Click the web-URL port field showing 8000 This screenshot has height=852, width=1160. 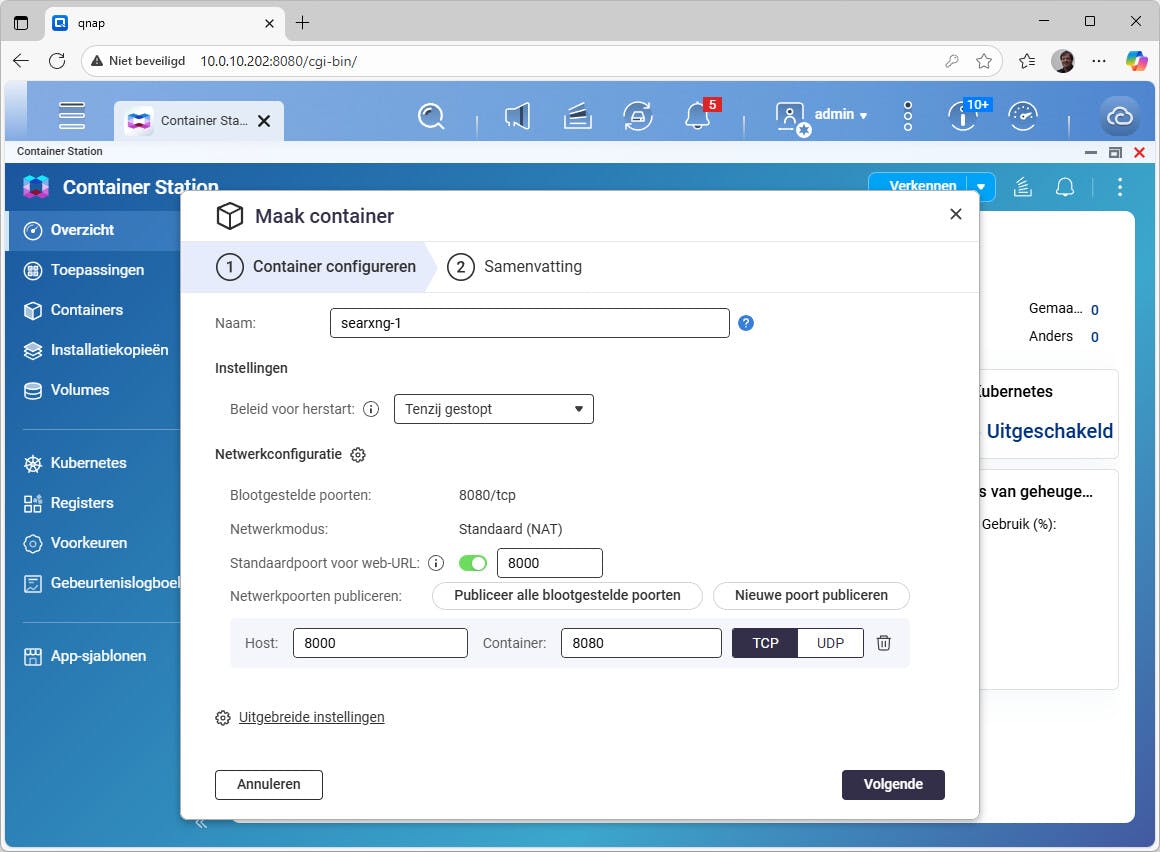click(550, 564)
